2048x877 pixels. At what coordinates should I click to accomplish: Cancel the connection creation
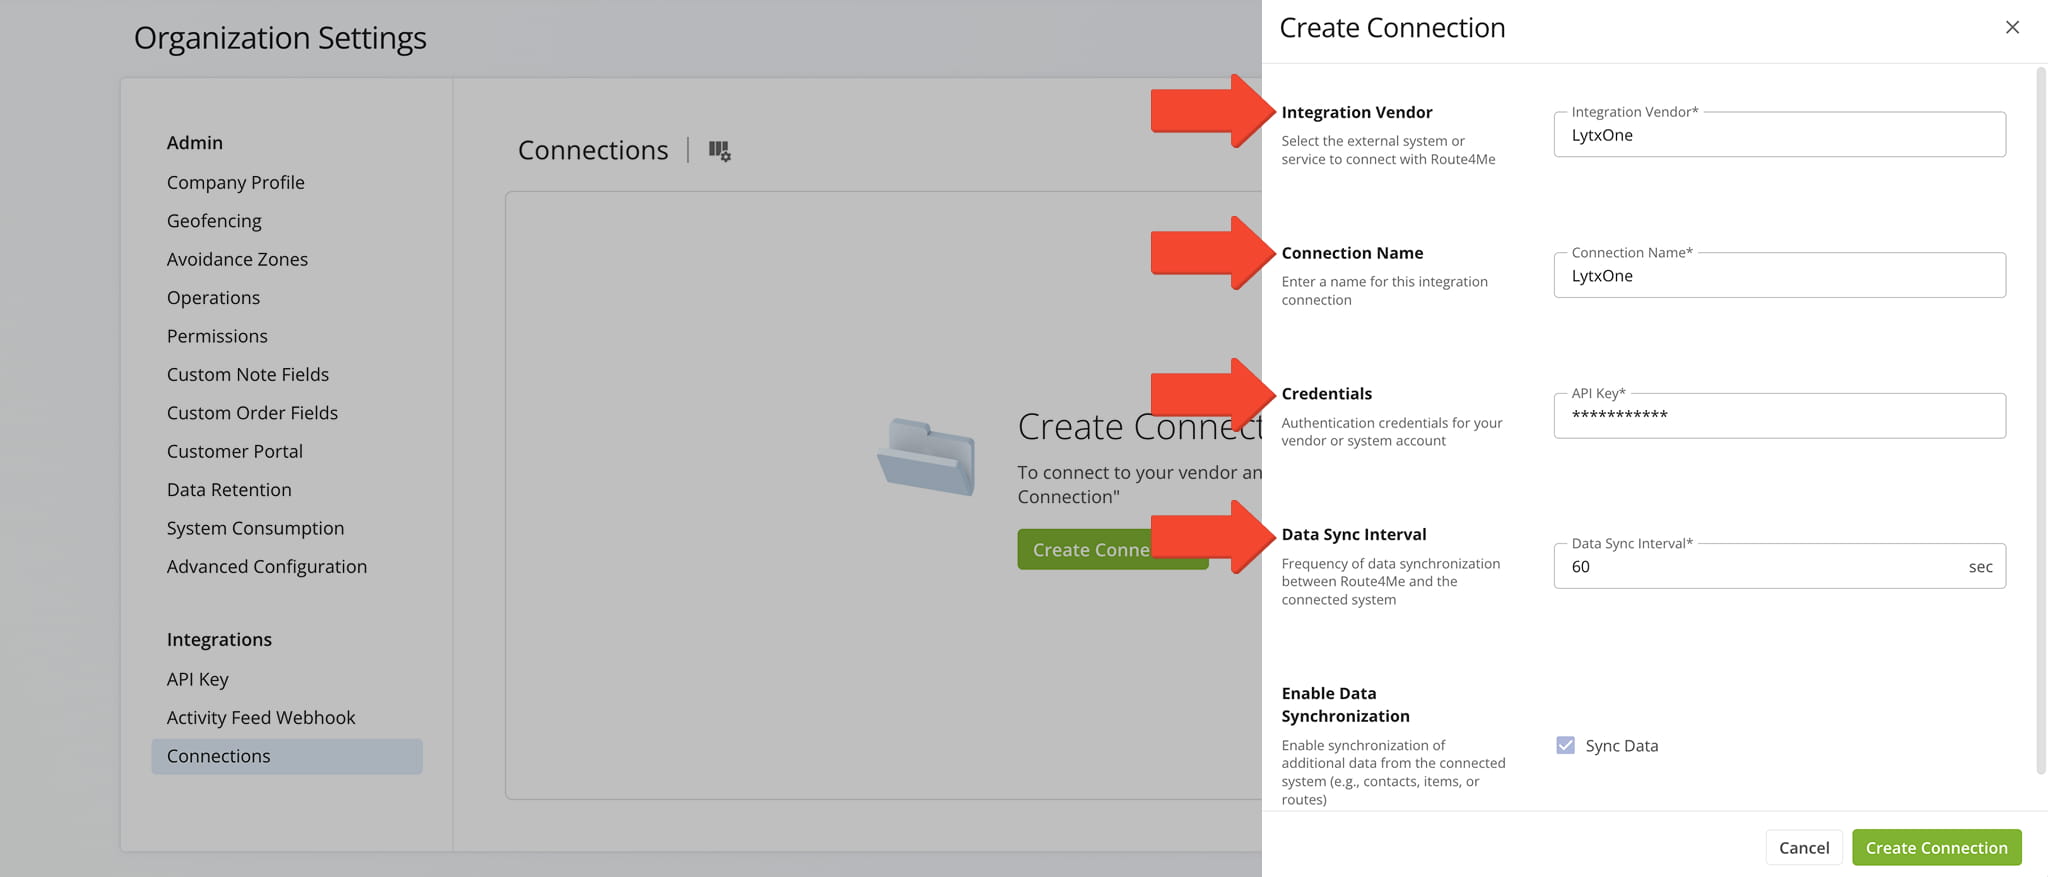click(x=1803, y=847)
